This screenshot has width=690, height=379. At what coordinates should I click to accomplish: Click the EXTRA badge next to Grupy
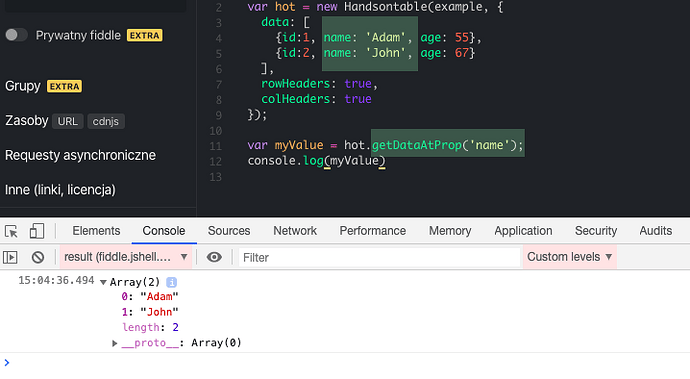pyautogui.click(x=64, y=86)
